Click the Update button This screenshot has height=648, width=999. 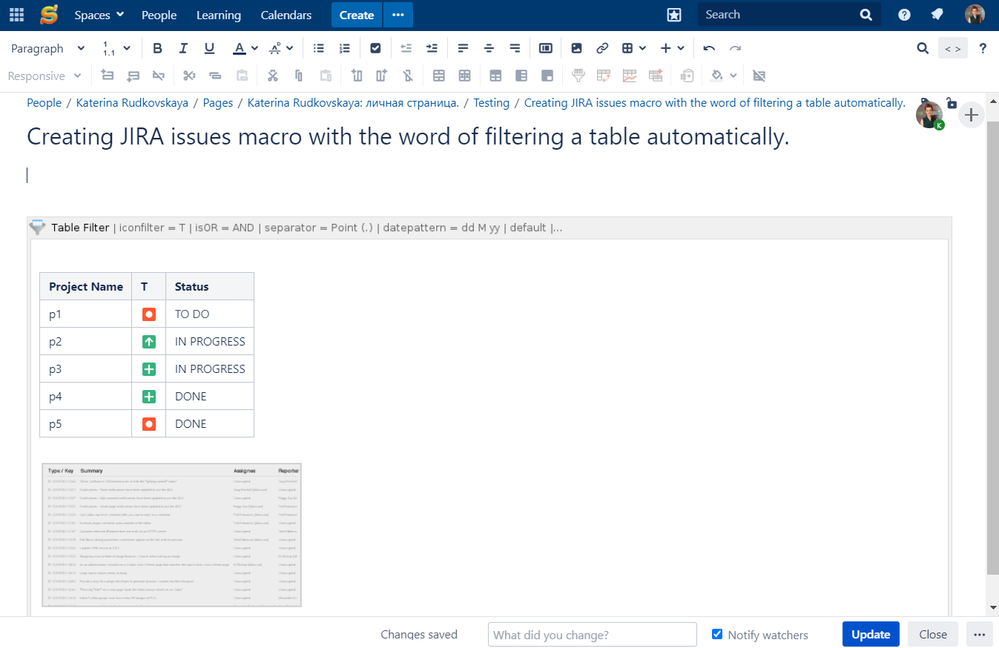(870, 634)
